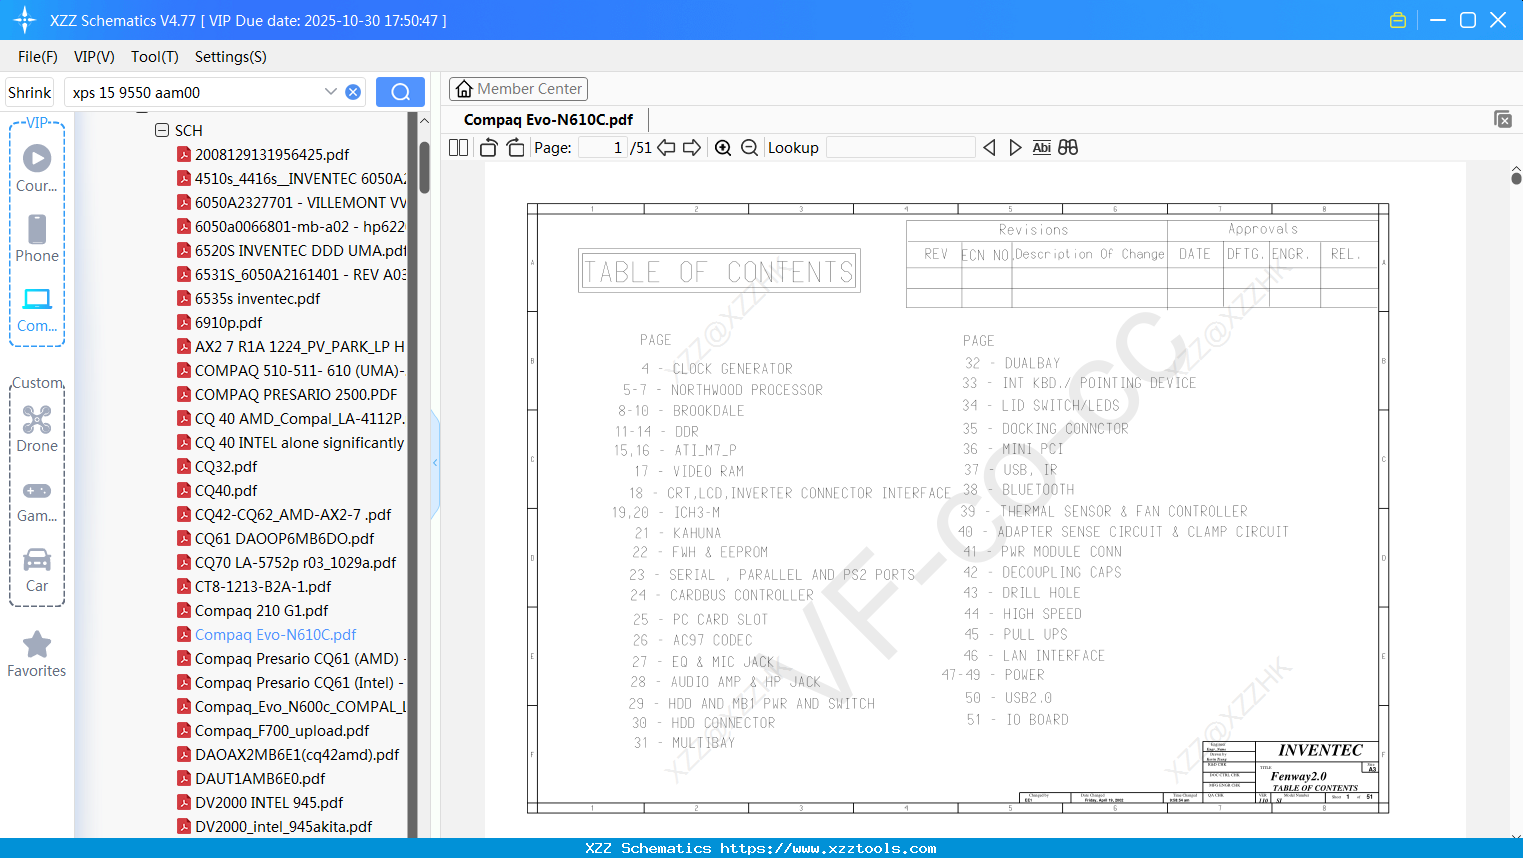Click the file tree vertical scrollbar
The width and height of the screenshot is (1523, 858).
[424, 166]
